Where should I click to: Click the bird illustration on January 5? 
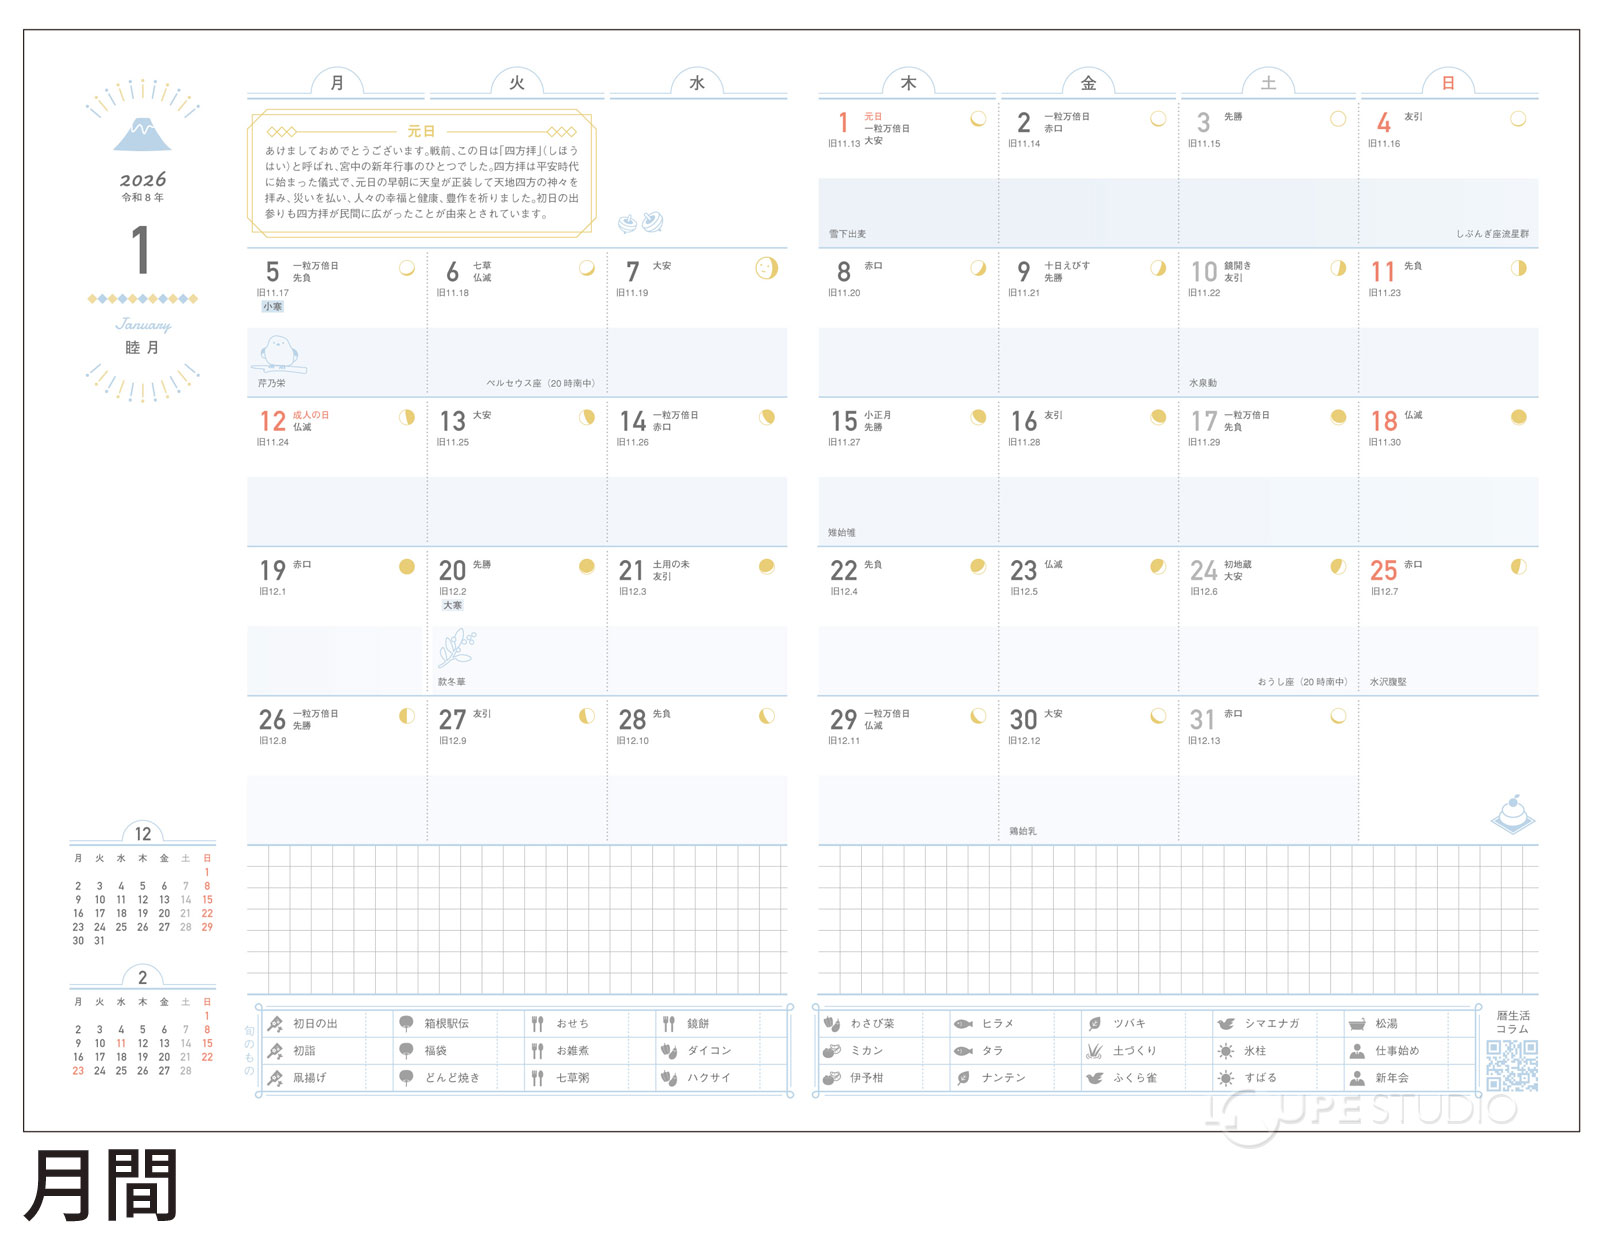(x=277, y=354)
